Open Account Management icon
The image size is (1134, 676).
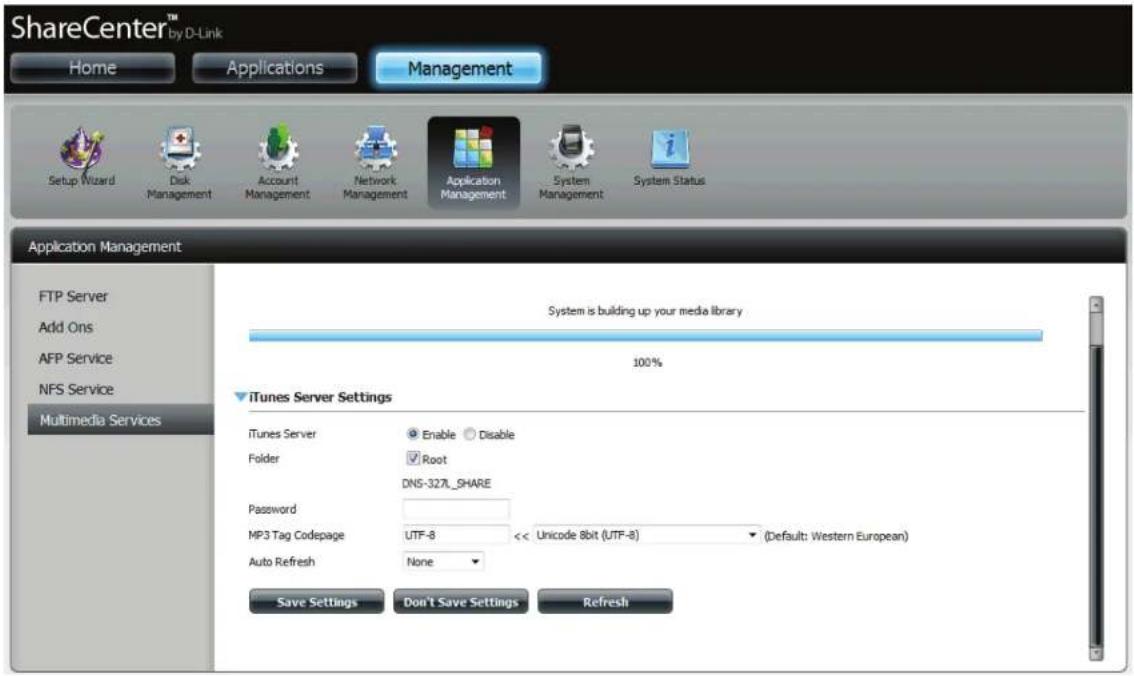point(278,163)
